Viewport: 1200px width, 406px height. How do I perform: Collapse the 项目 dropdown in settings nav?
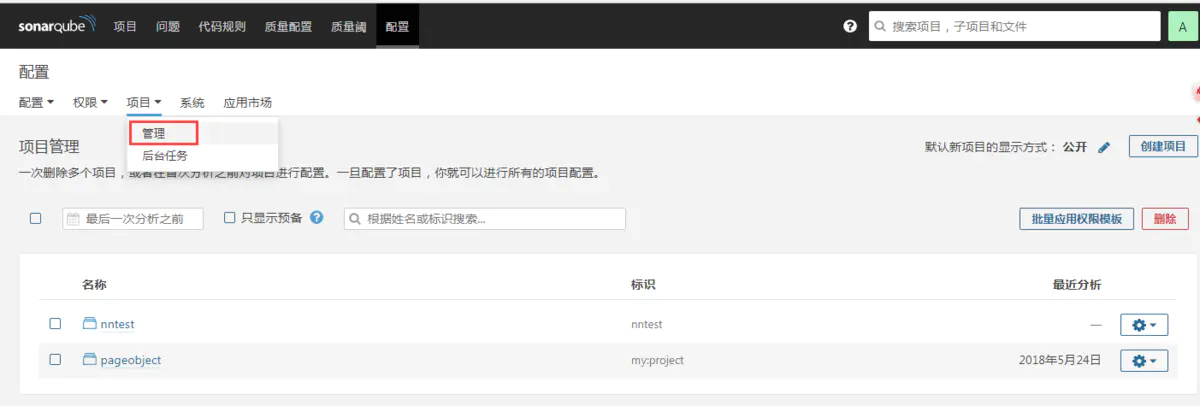144,102
